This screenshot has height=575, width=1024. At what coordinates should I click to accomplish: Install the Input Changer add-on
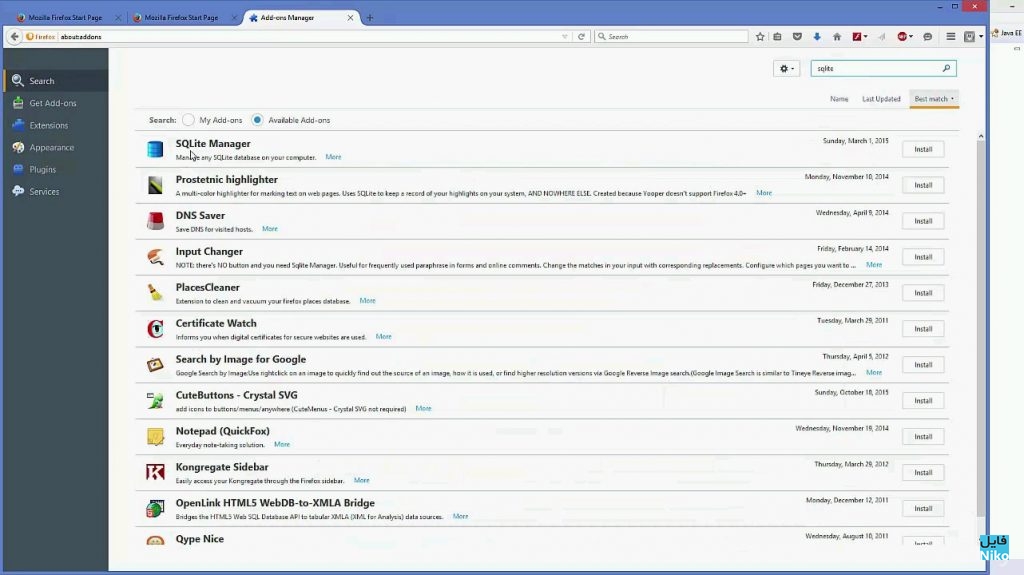923,257
